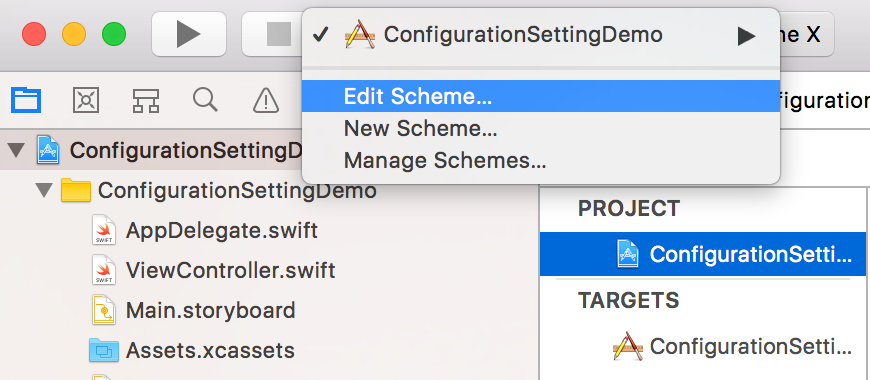Click the Stop button in the toolbar
The image size is (870, 380).
coord(272,34)
